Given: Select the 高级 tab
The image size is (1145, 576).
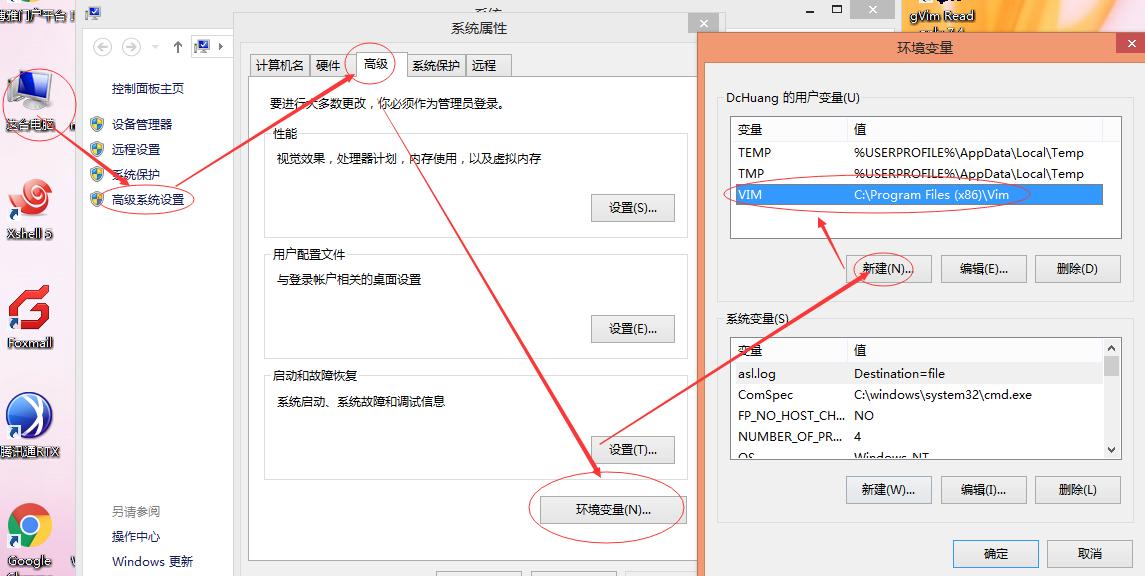Looking at the screenshot, I should pyautogui.click(x=375, y=64).
